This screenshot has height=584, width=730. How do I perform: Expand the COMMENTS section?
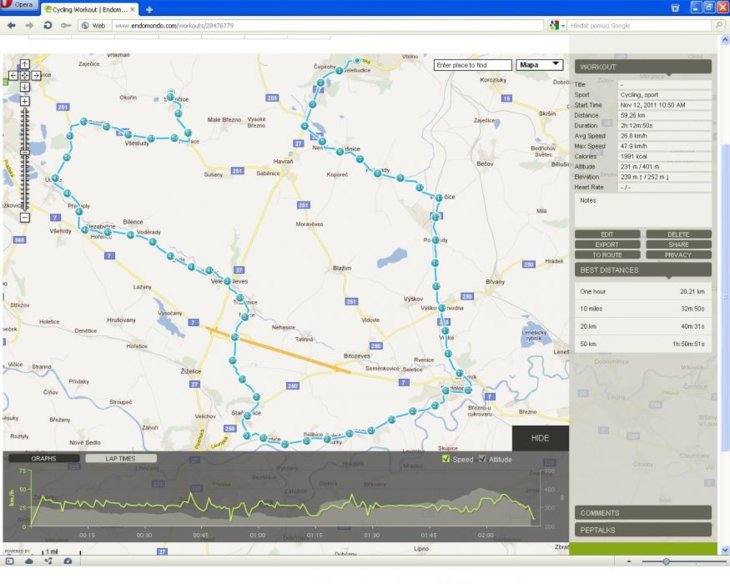point(643,513)
